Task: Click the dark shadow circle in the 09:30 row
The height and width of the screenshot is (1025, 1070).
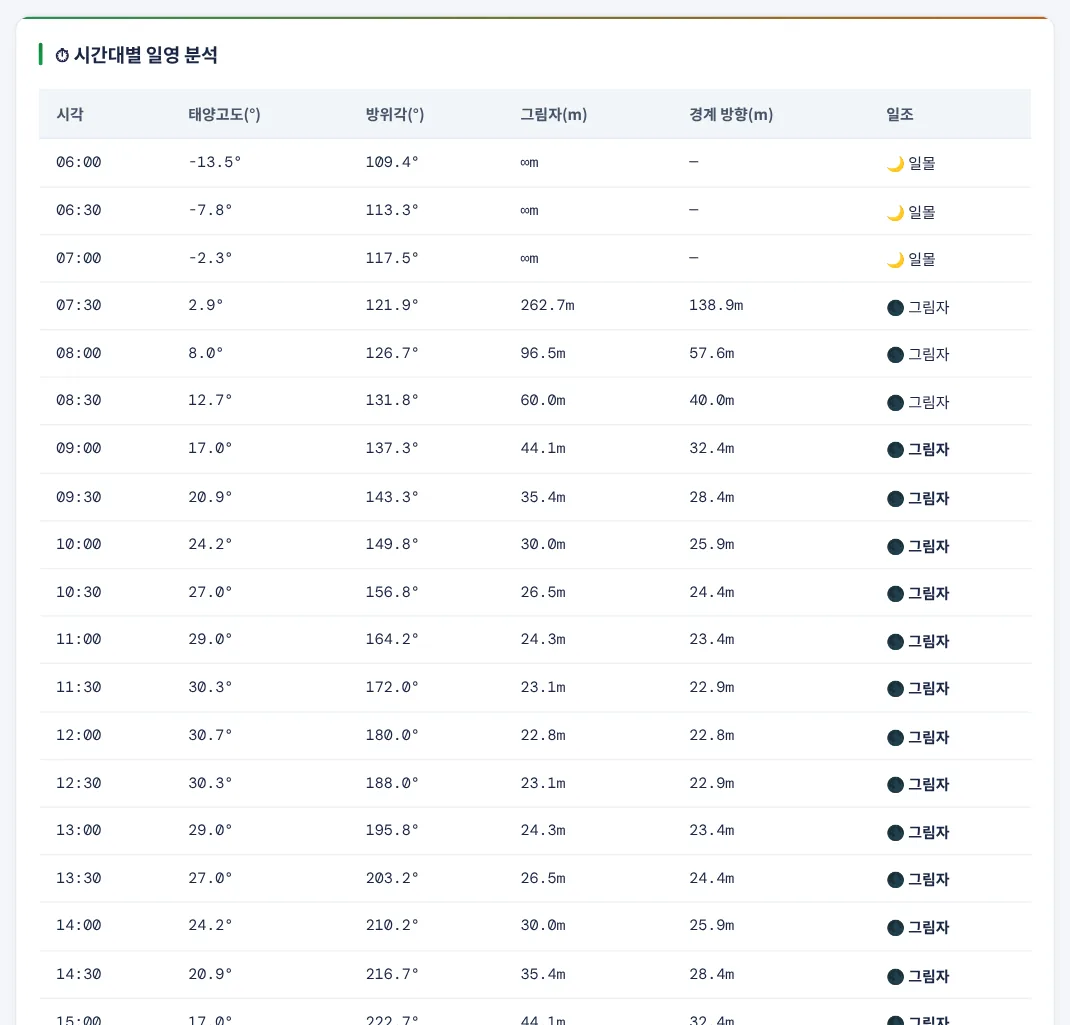Action: click(895, 498)
